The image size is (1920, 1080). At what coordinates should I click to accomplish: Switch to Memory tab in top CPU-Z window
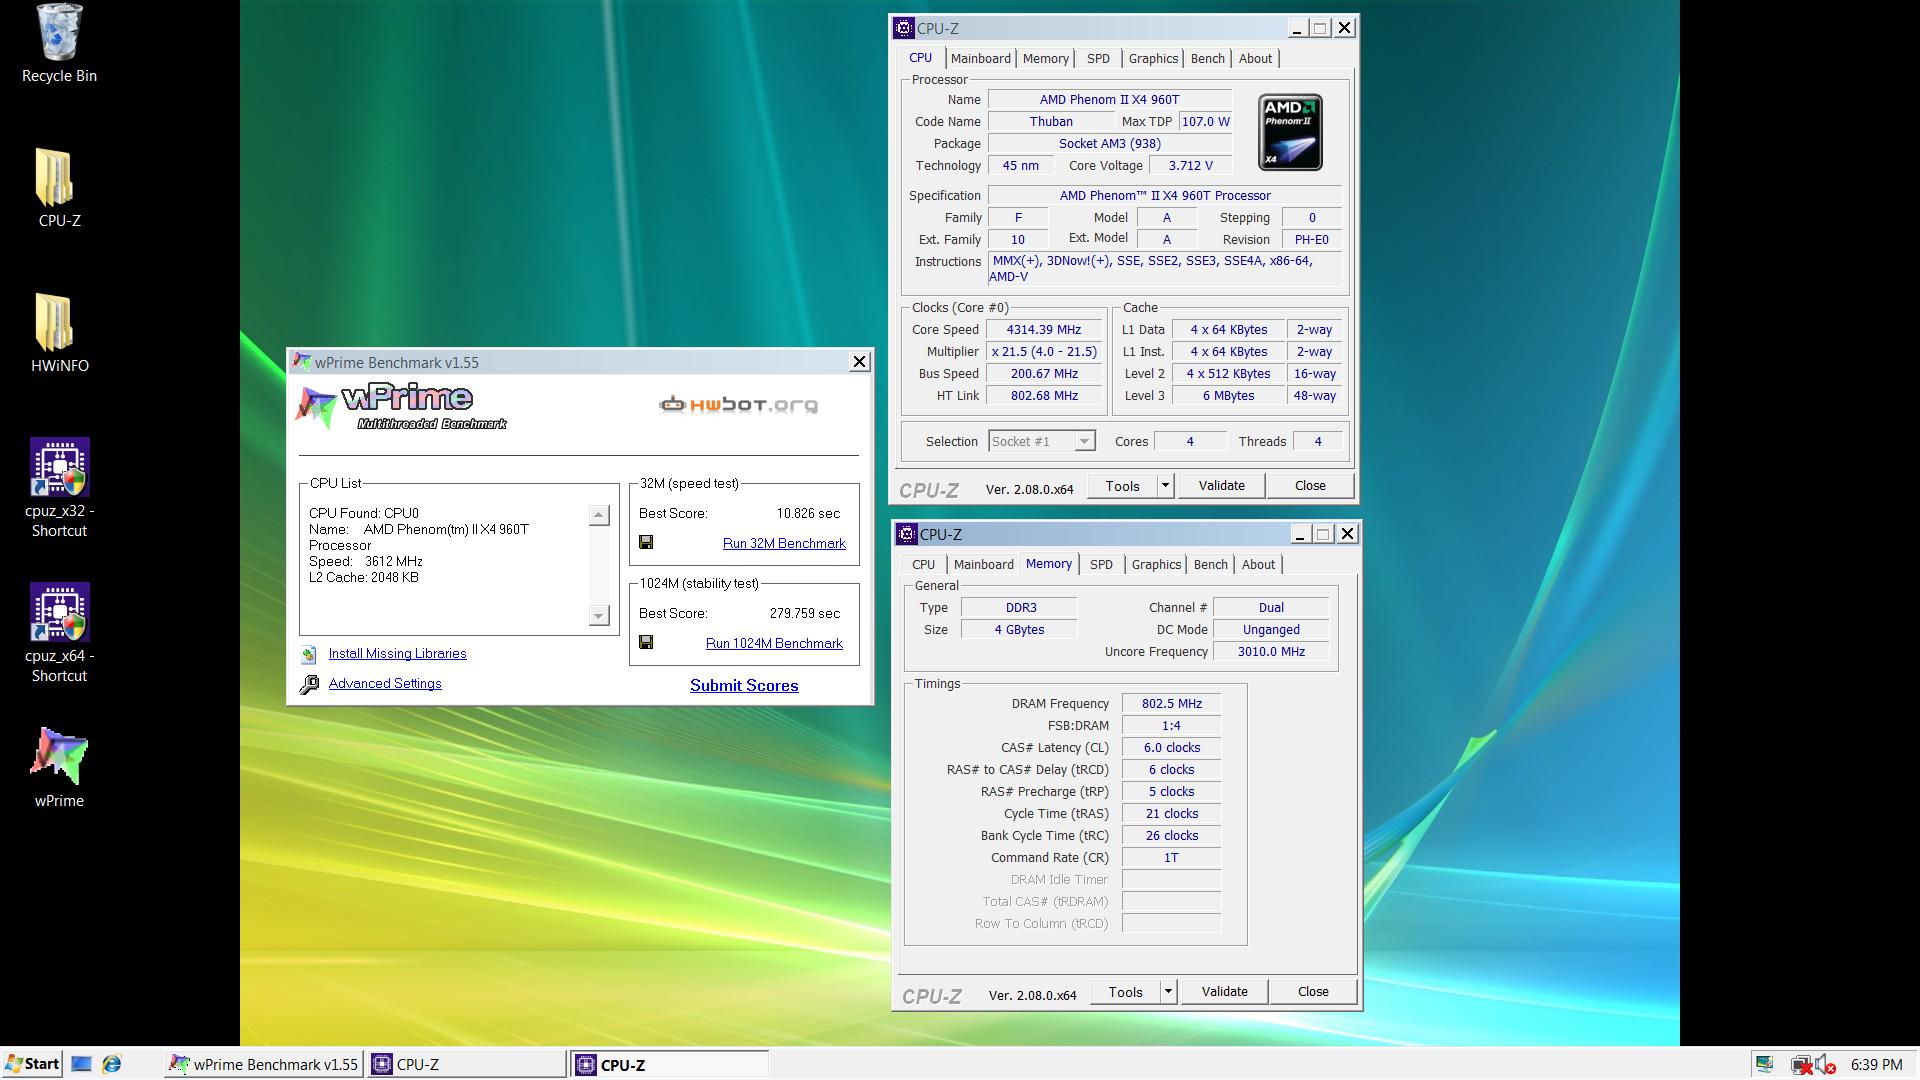point(1045,59)
